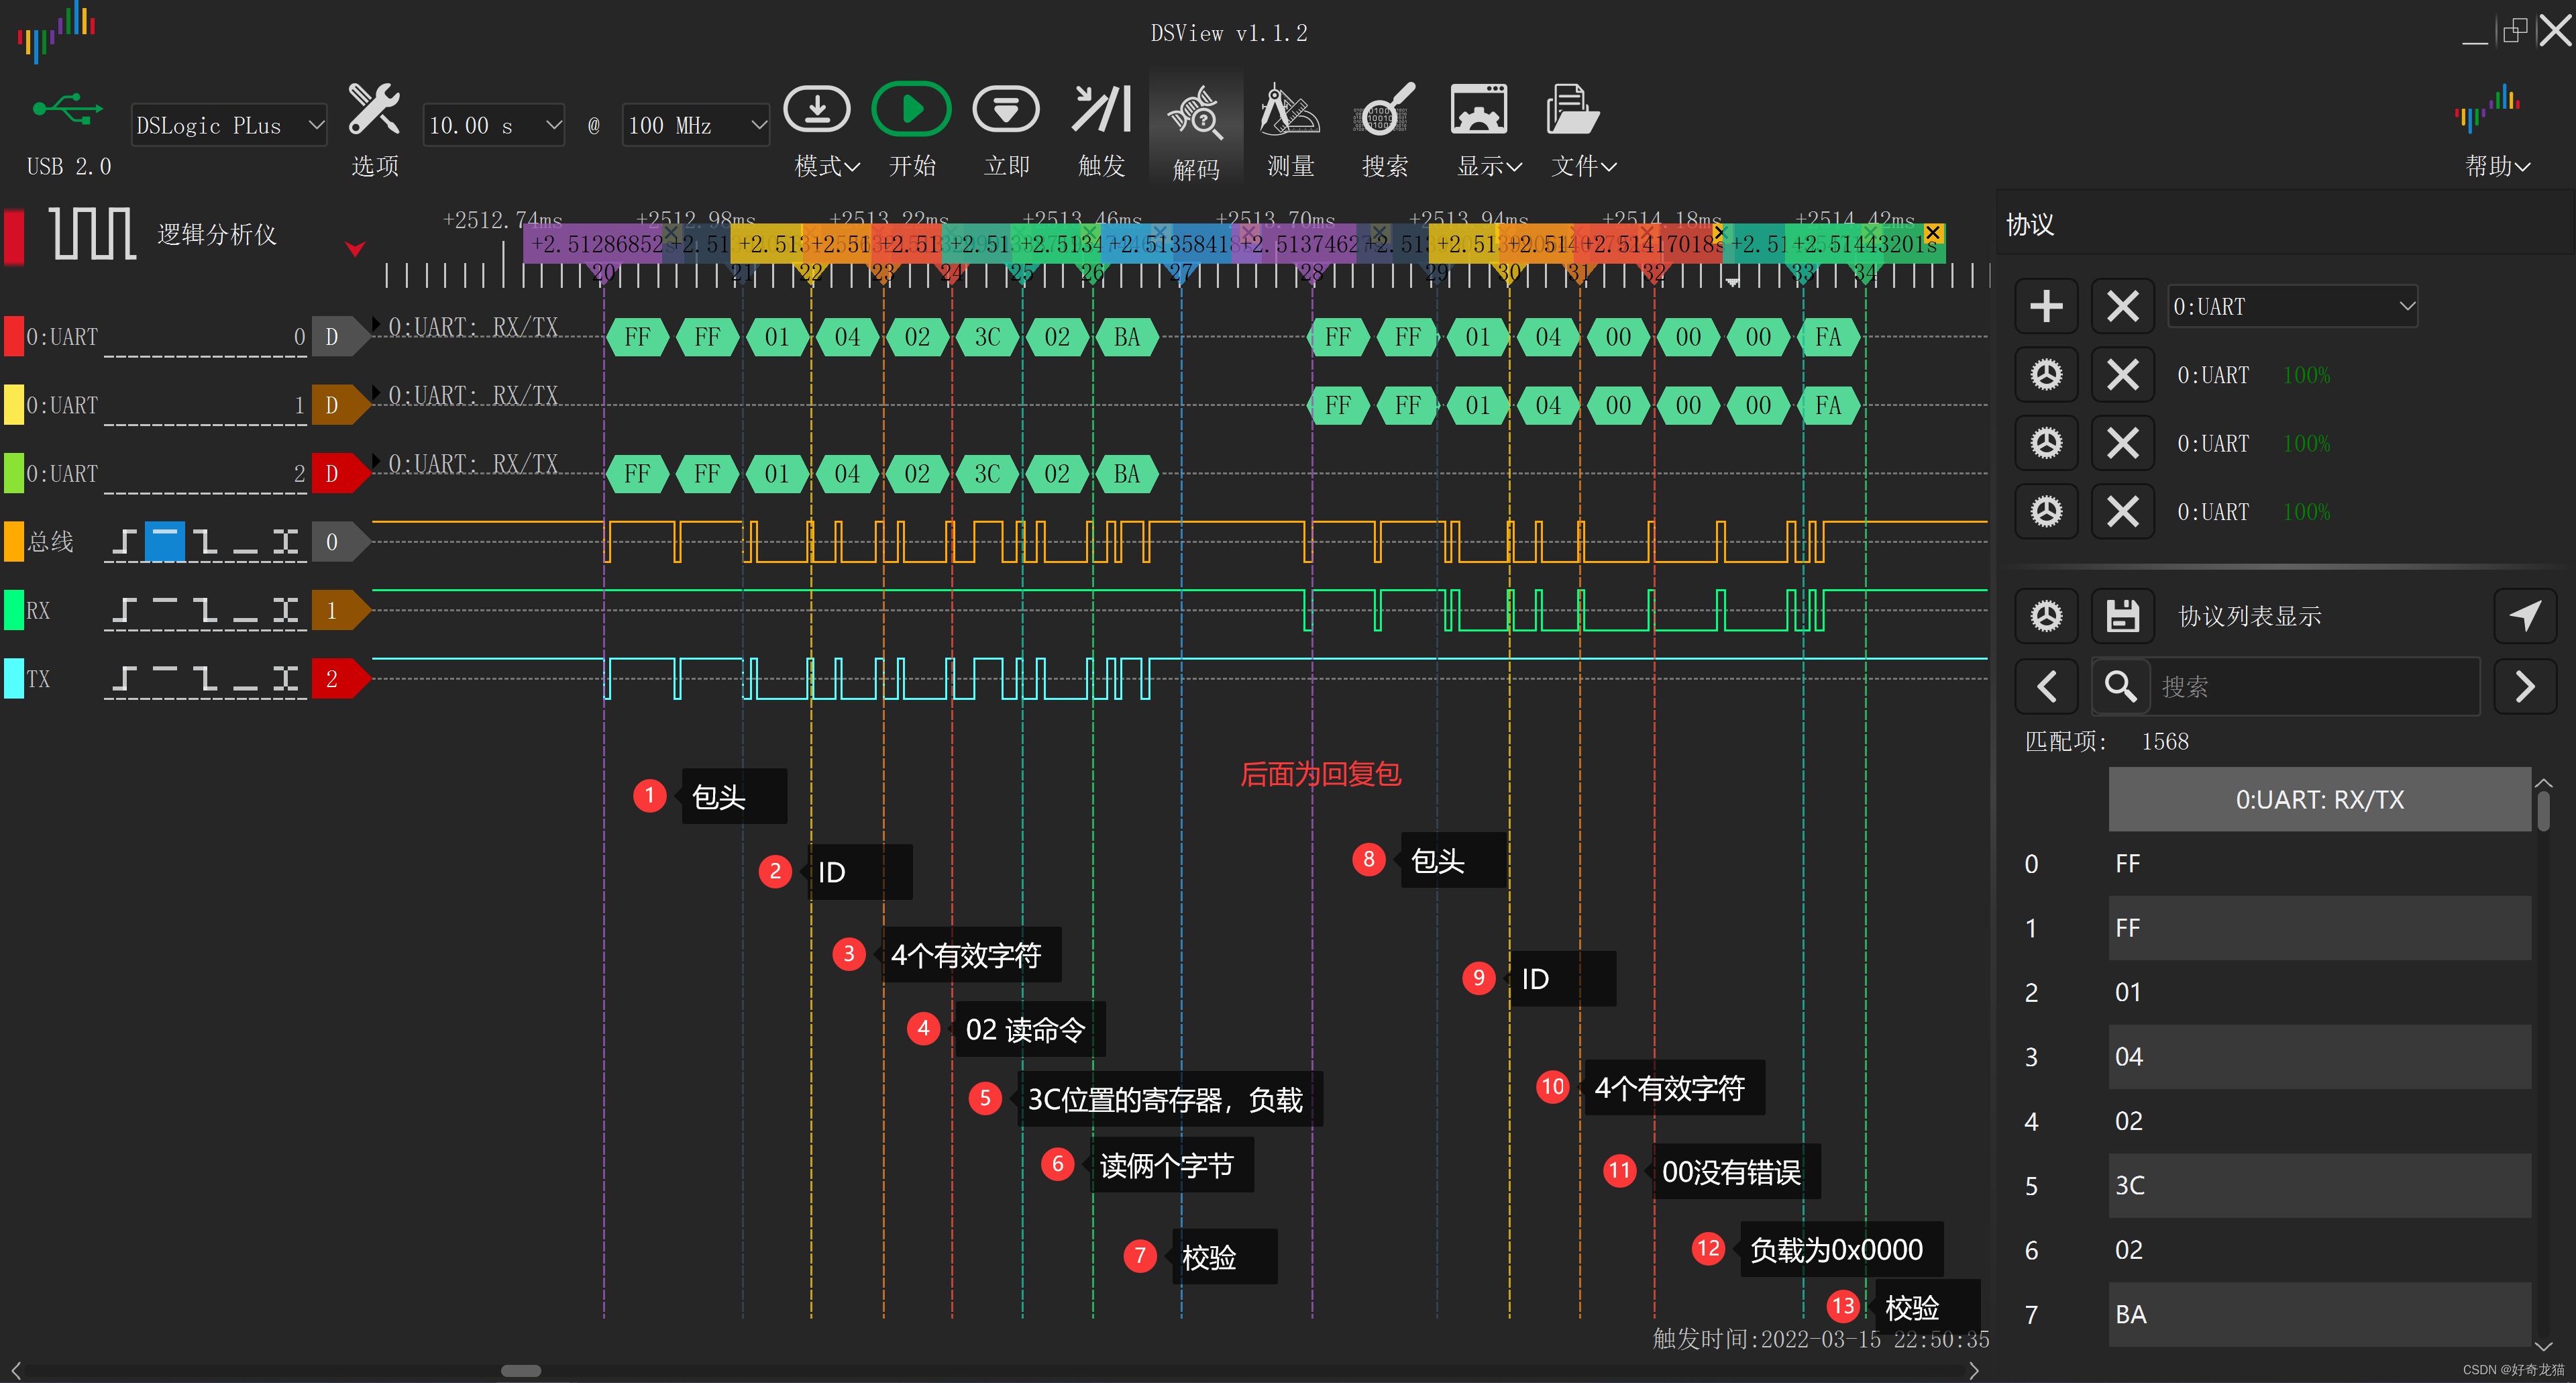Expand the 0:UART protocol selector dropdown
Image resolution: width=2576 pixels, height=1383 pixels.
click(x=2292, y=306)
